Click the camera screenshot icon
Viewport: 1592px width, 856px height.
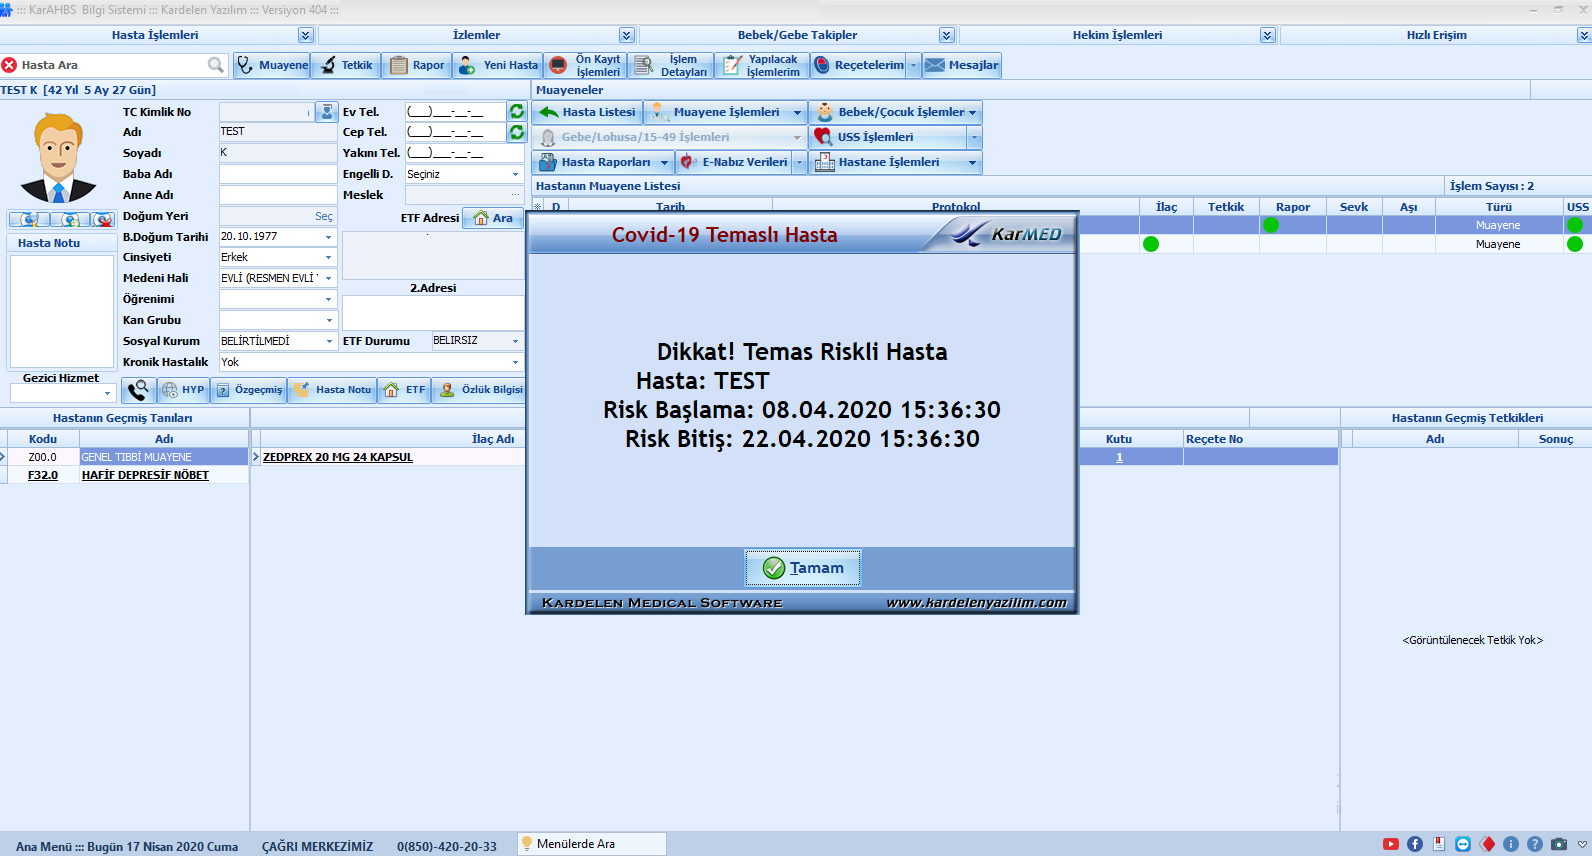[1559, 844]
